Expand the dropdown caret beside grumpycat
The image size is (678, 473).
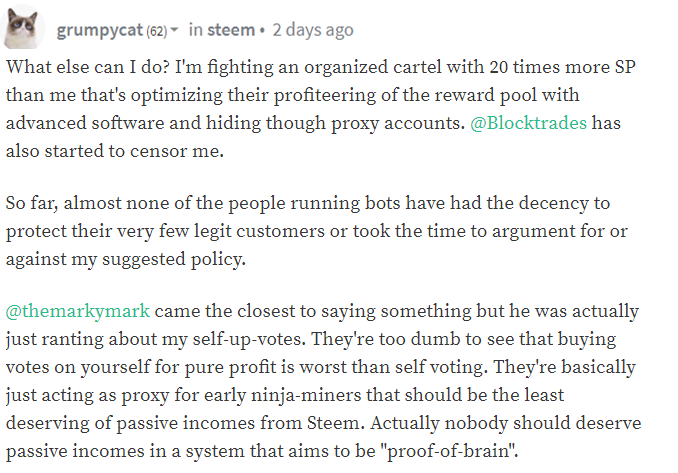(x=174, y=30)
